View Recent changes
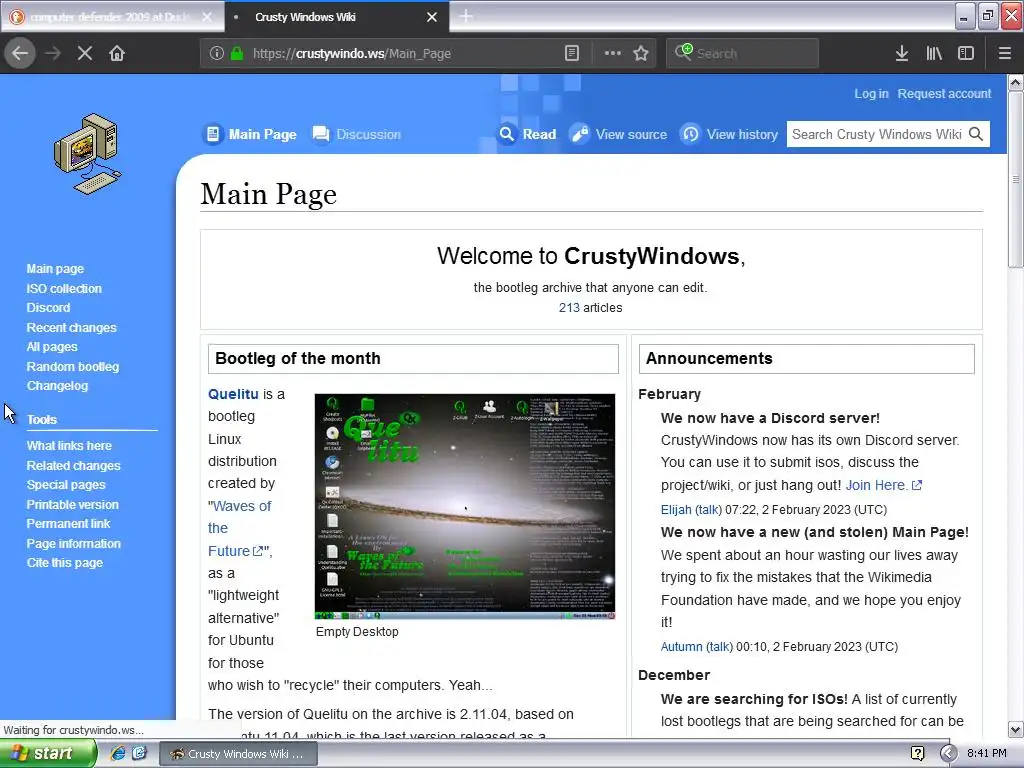This screenshot has height=768, width=1024. tap(71, 327)
